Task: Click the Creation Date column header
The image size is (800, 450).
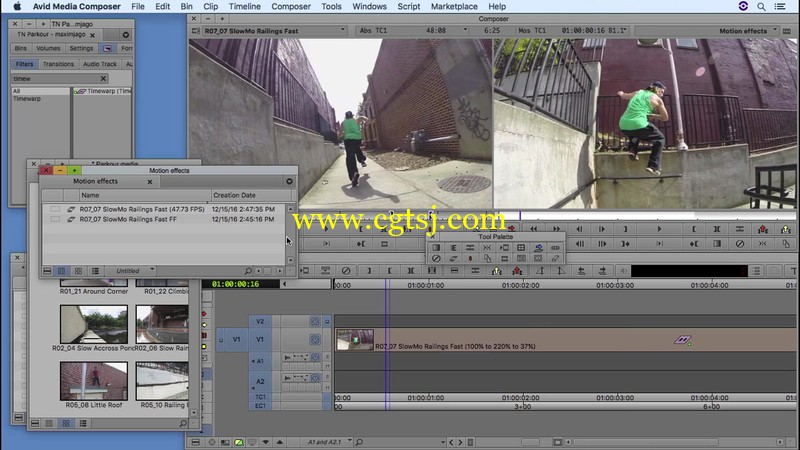Action: (x=252, y=195)
